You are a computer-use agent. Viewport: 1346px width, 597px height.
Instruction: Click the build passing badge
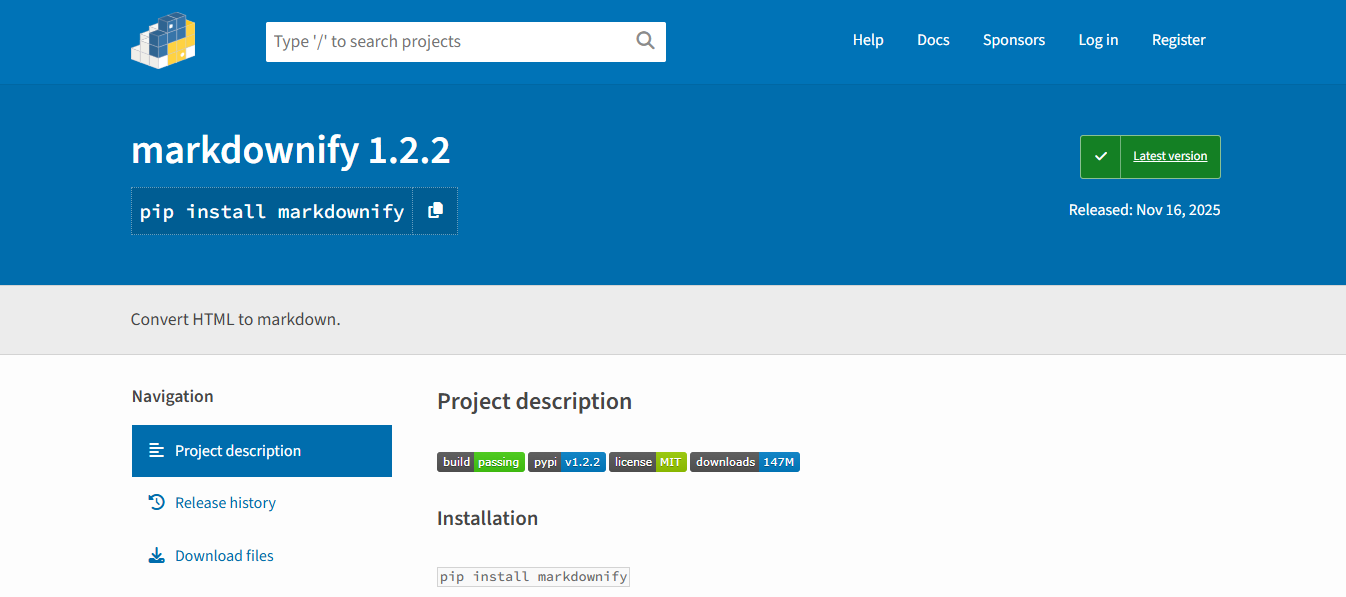coord(481,462)
